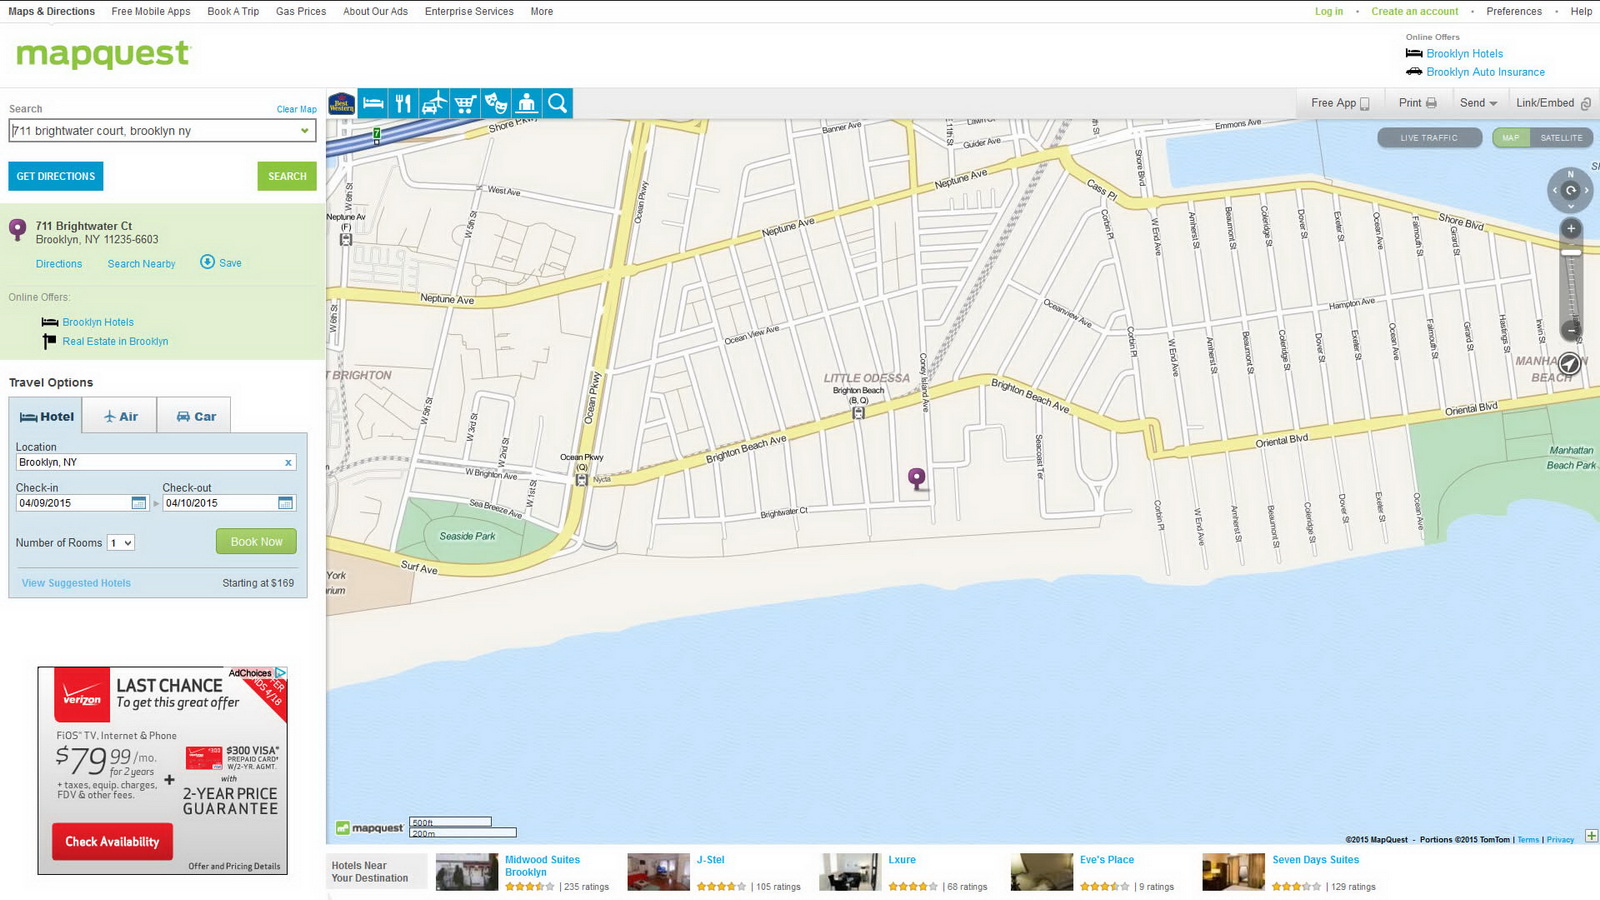This screenshot has height=900, width=1600.
Task: Click the Best Western logo icon
Action: (x=342, y=103)
